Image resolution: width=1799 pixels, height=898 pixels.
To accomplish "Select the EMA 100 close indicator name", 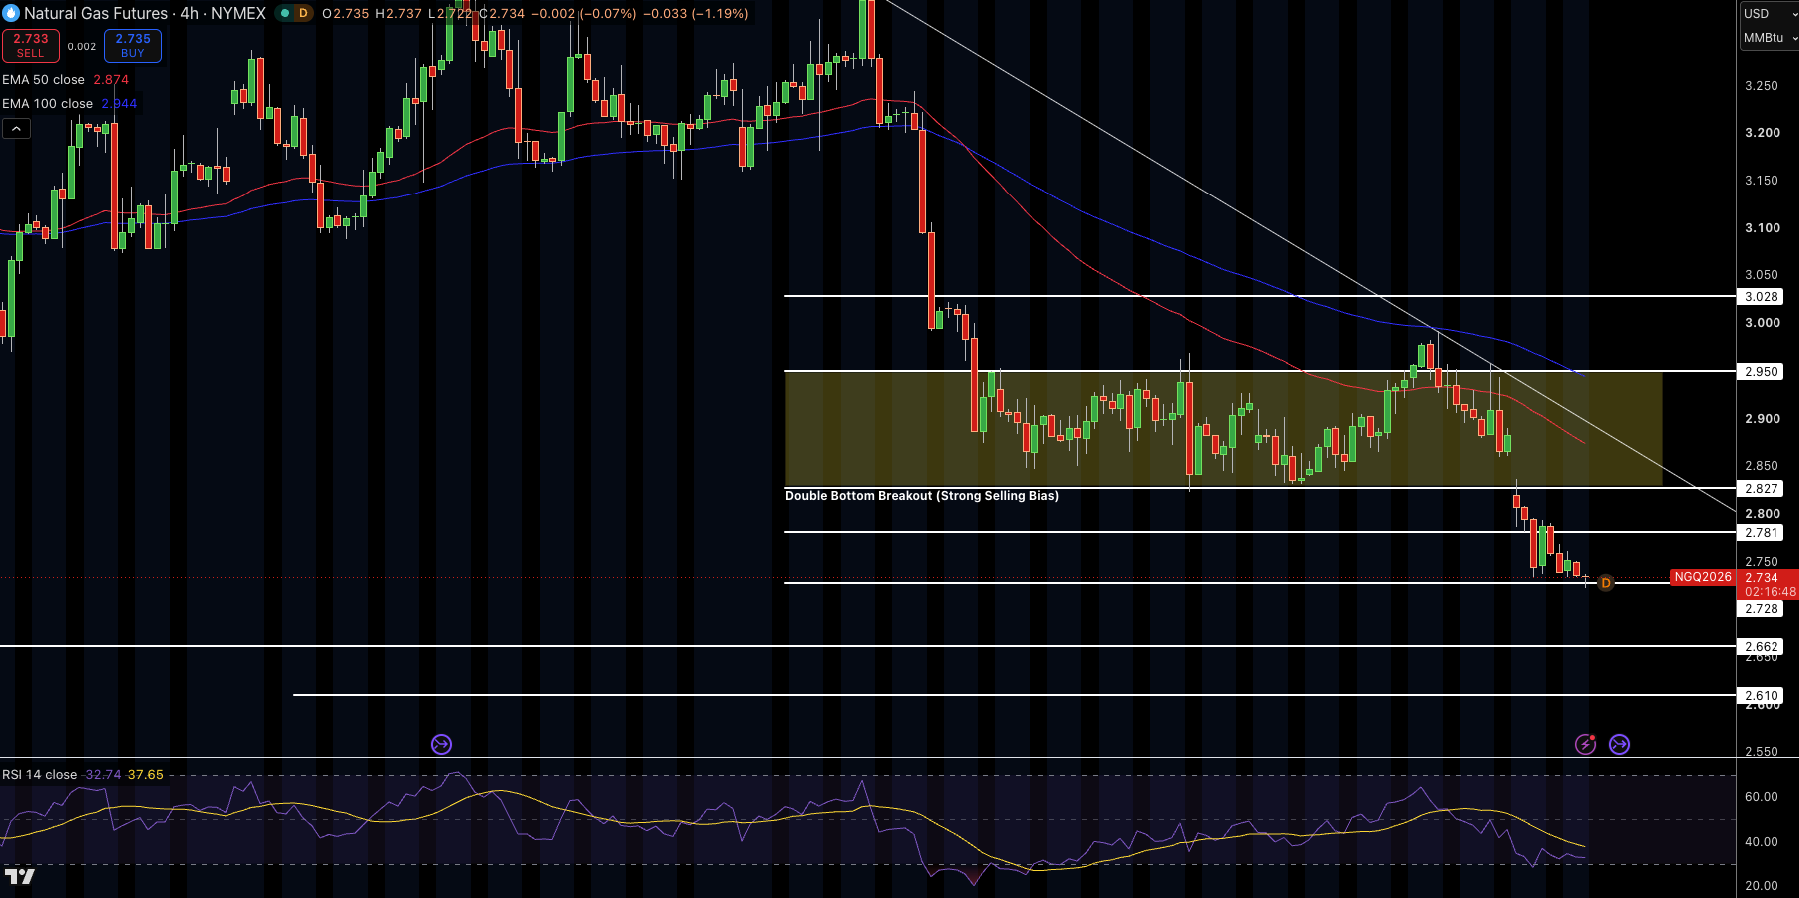I will point(47,104).
